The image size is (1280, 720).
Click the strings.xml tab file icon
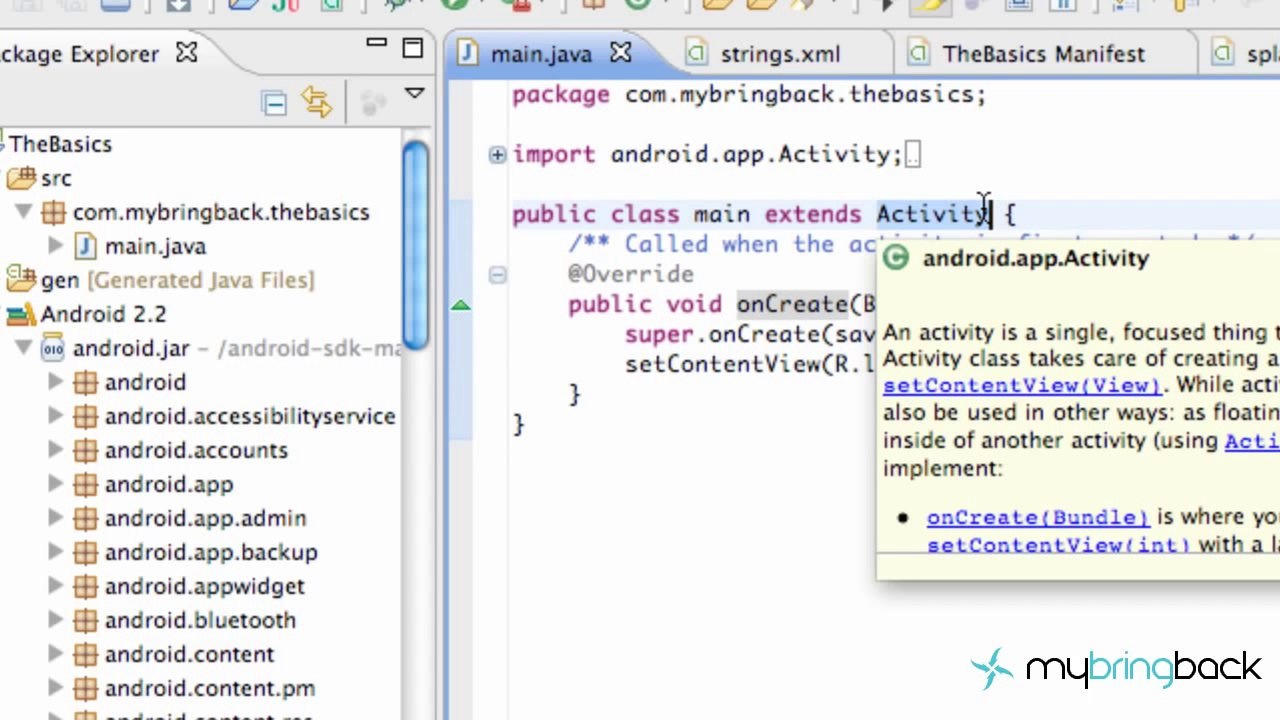[698, 53]
